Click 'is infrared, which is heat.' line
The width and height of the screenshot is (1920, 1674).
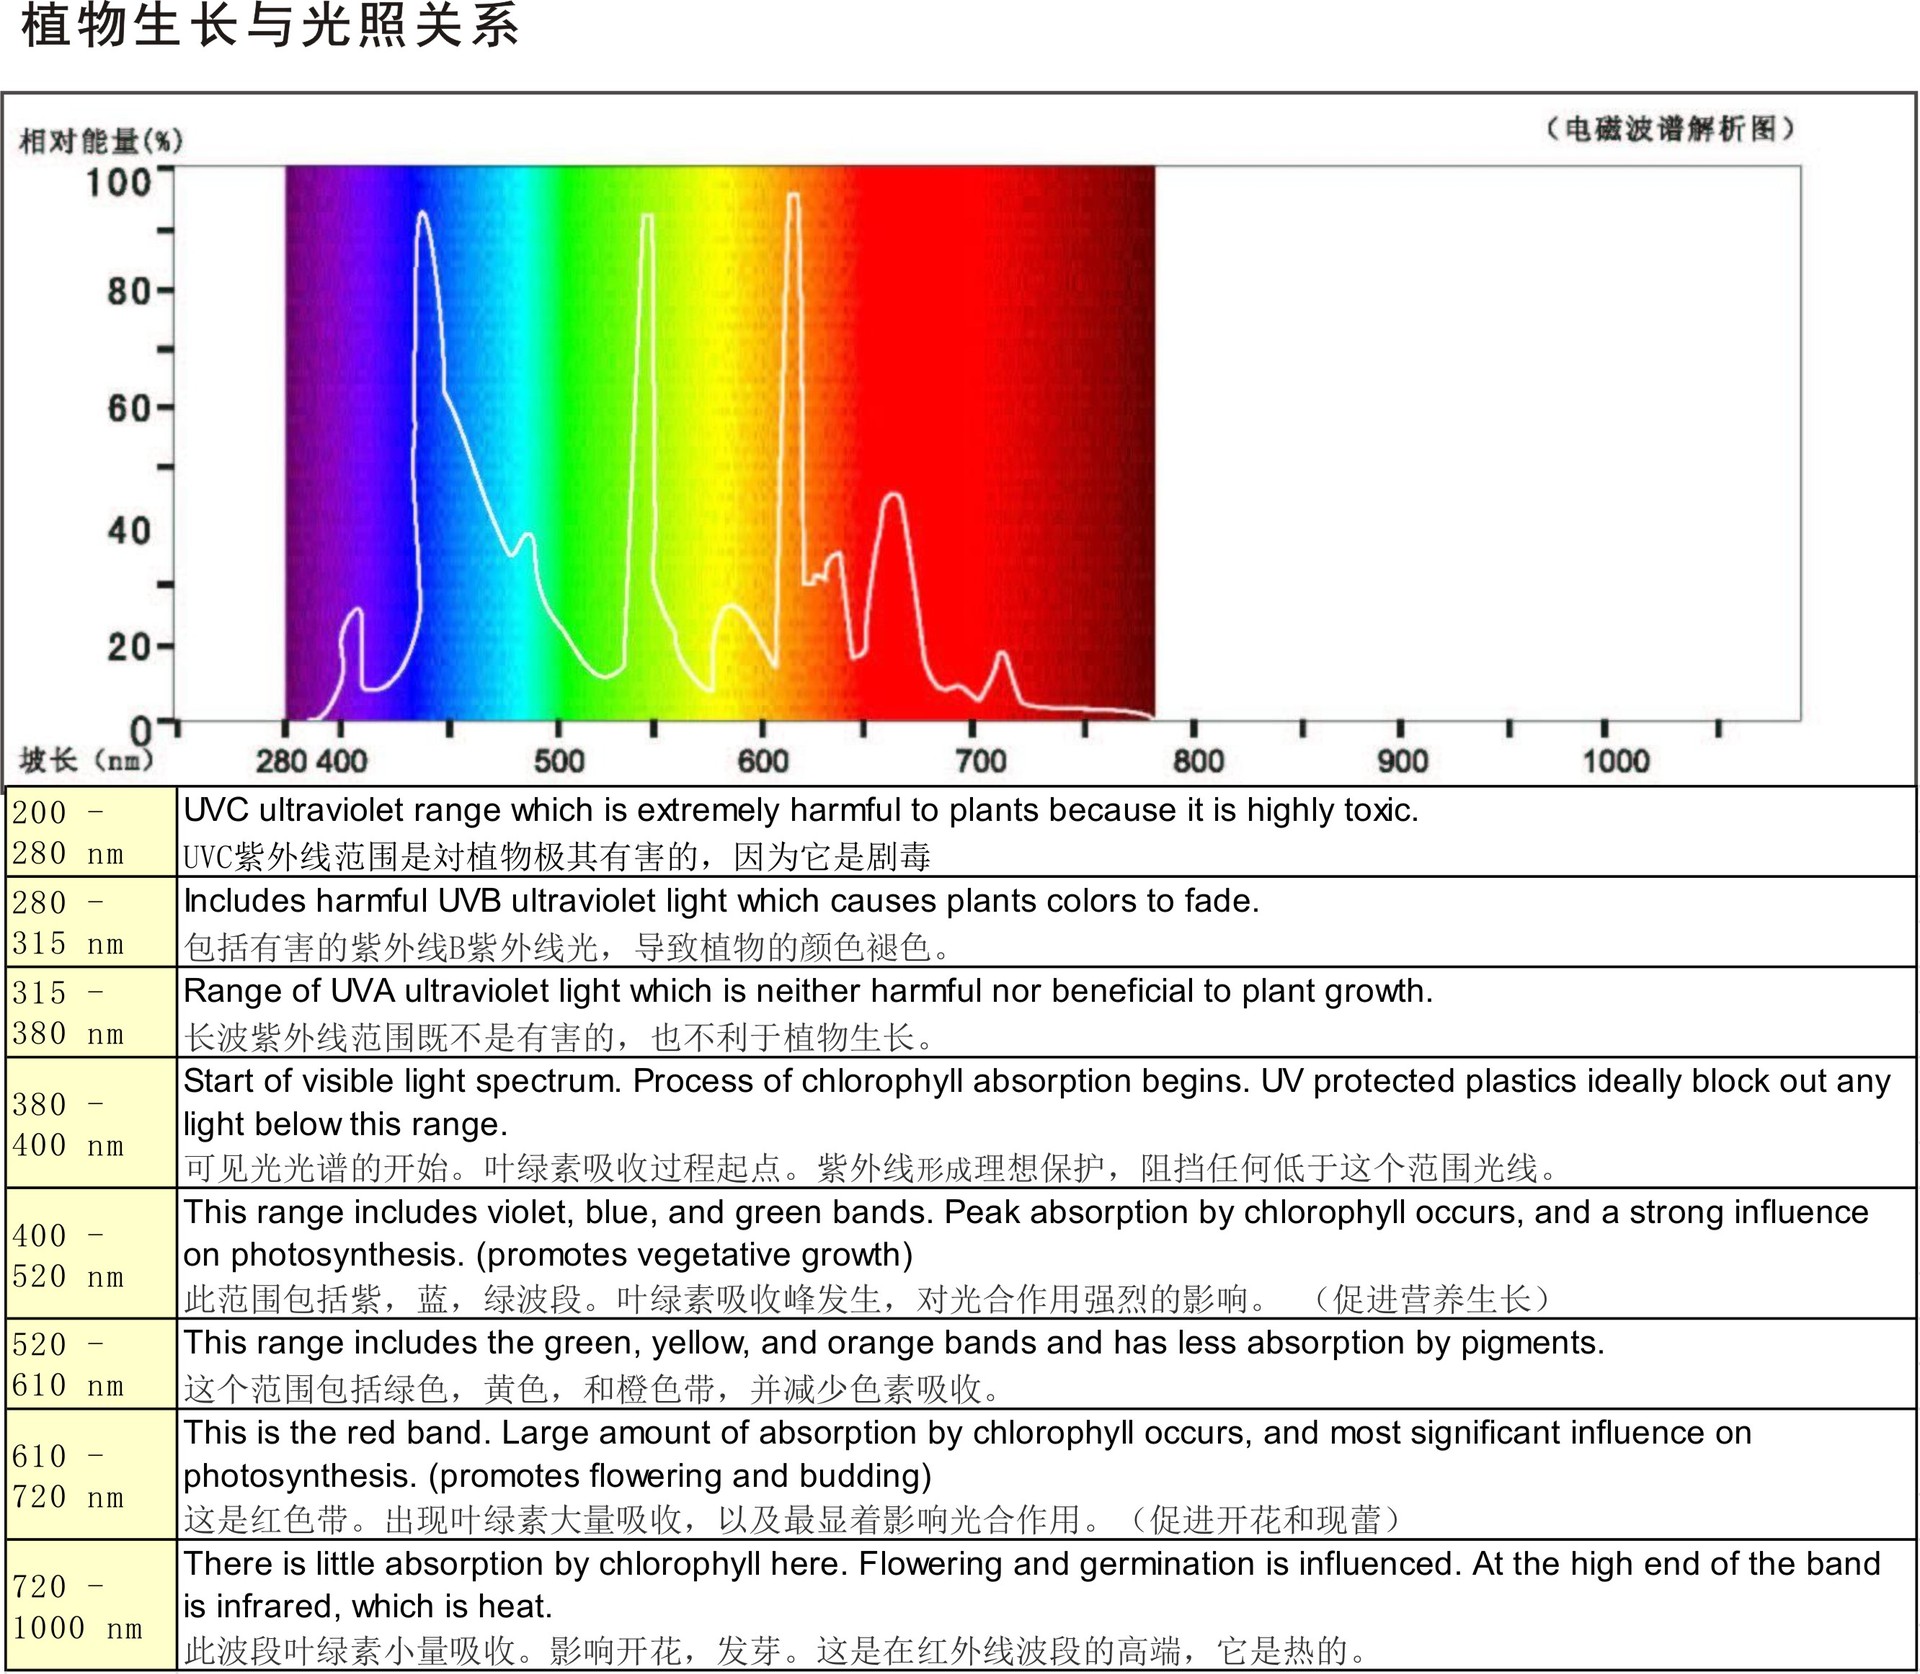pyautogui.click(x=368, y=1608)
